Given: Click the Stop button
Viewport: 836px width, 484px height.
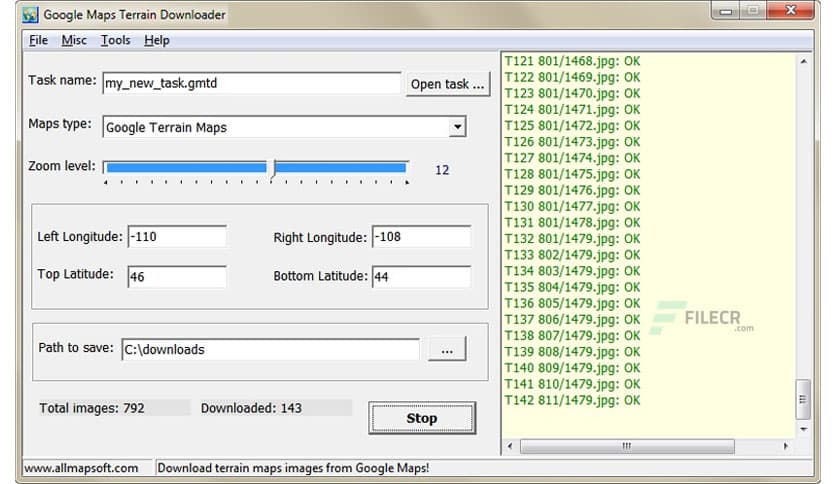Looking at the screenshot, I should click(422, 418).
